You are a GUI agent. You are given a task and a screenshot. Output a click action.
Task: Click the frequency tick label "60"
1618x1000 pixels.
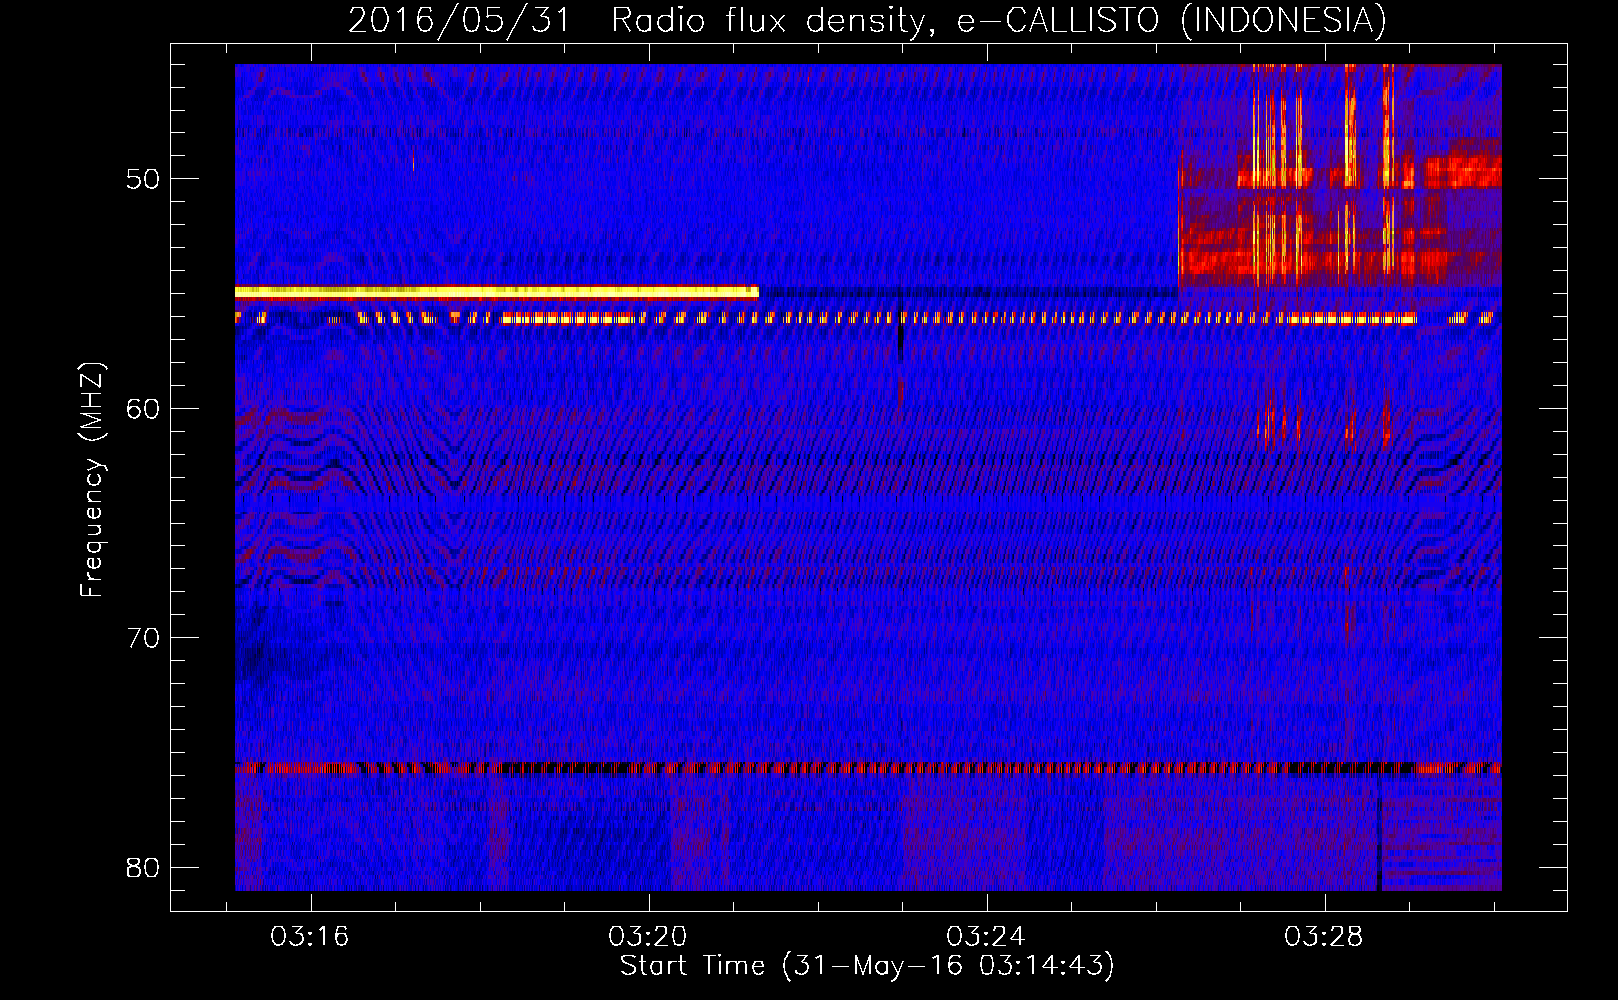(143, 408)
